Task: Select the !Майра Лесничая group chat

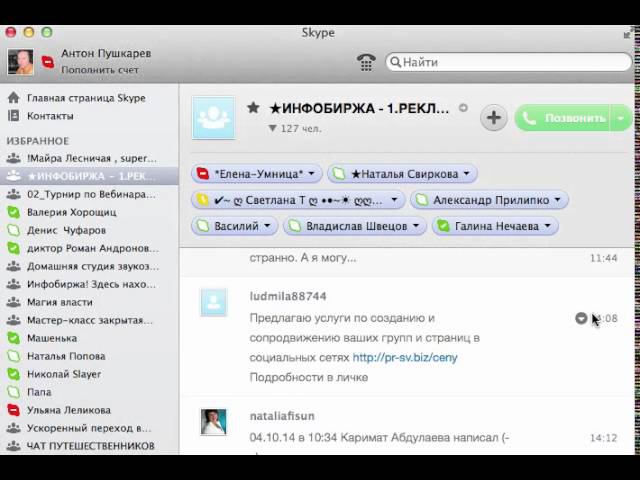Action: (x=89, y=158)
